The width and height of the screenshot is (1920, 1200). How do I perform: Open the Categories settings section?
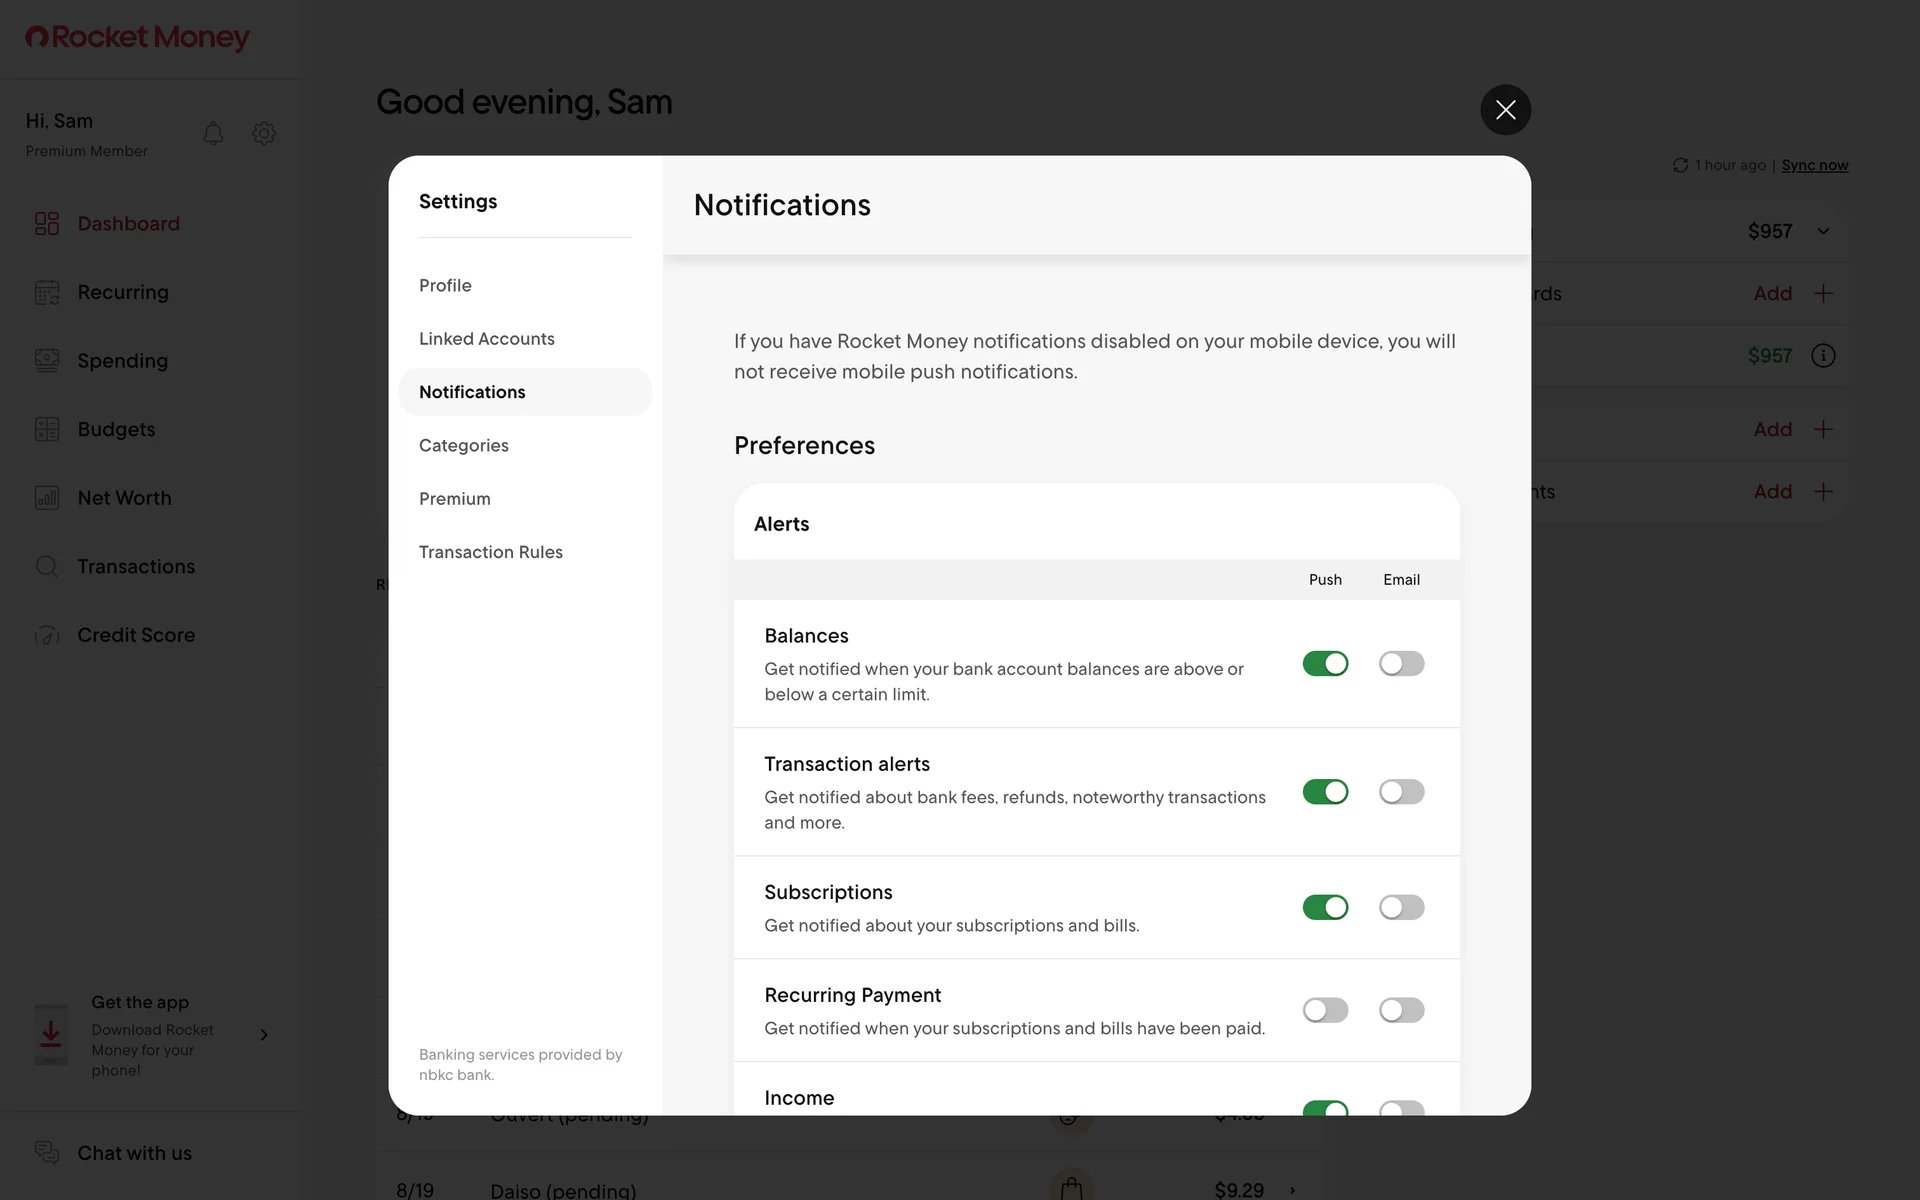(x=464, y=445)
